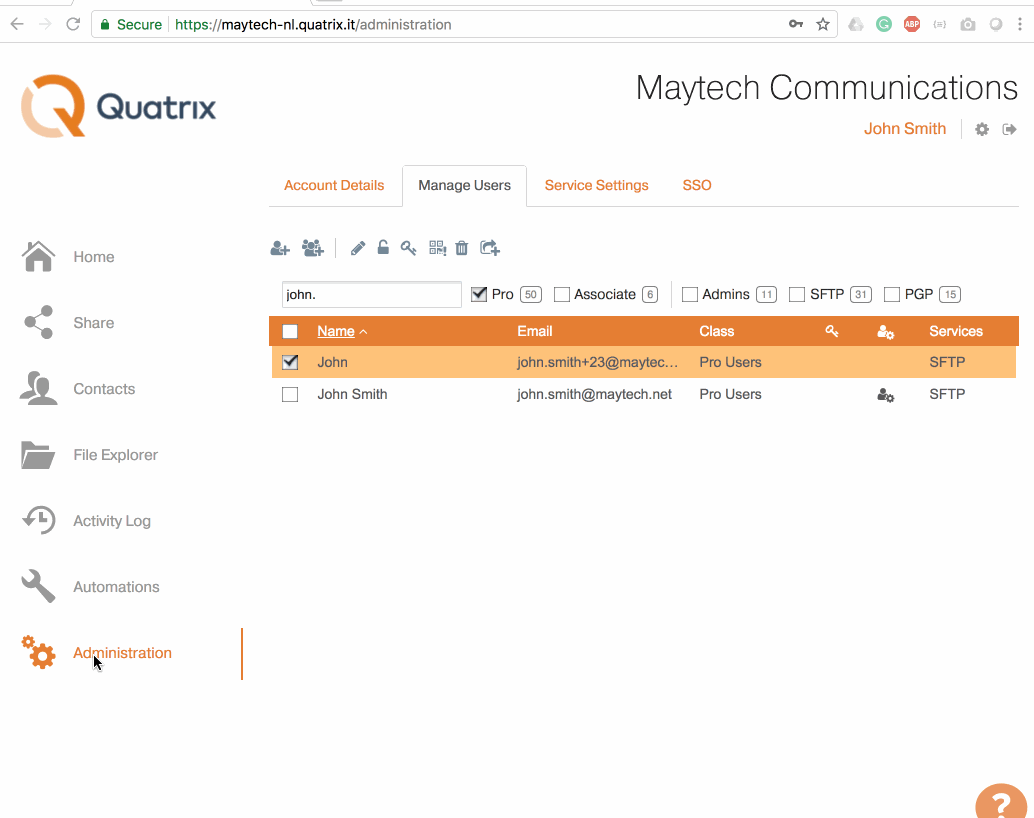This screenshot has height=818, width=1034.
Task: Click the File Explorer folder icon
Action: click(38, 455)
